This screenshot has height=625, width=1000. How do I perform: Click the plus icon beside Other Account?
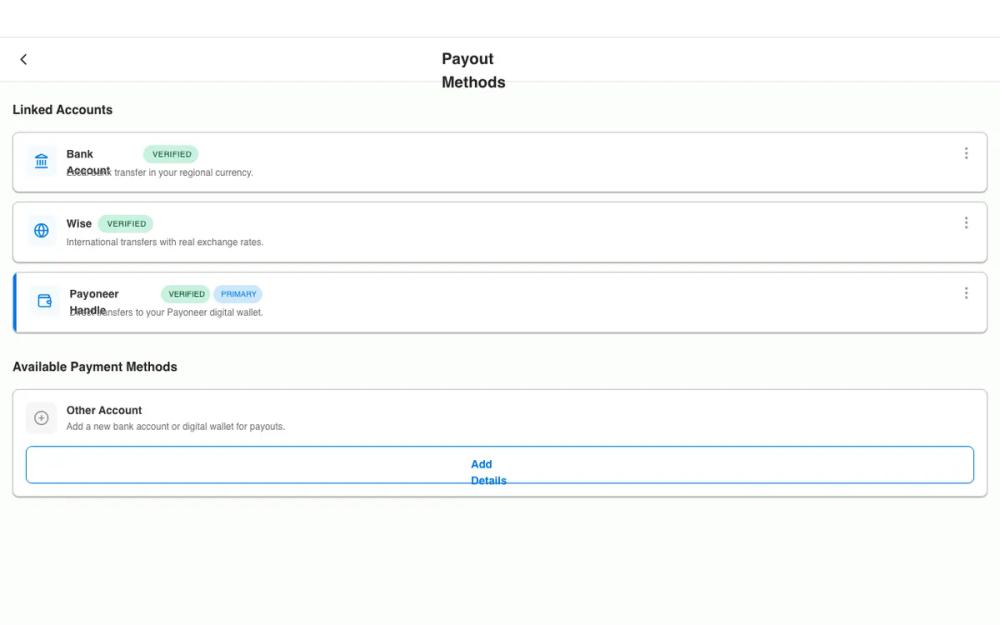(41, 417)
